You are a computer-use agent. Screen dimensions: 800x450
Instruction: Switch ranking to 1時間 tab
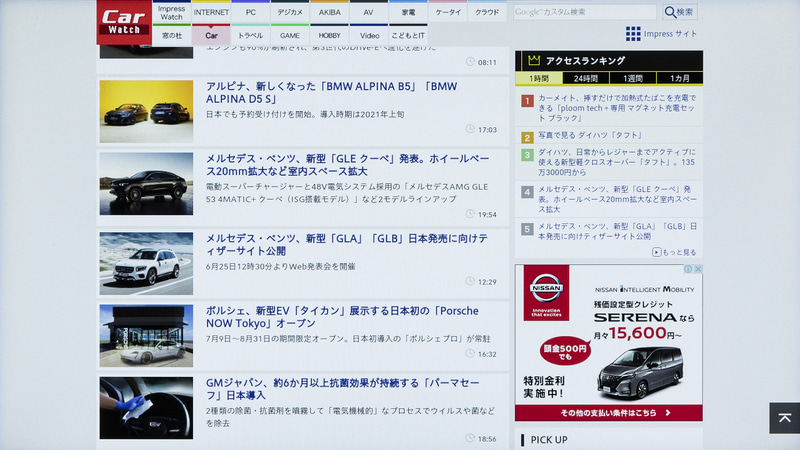[538, 78]
